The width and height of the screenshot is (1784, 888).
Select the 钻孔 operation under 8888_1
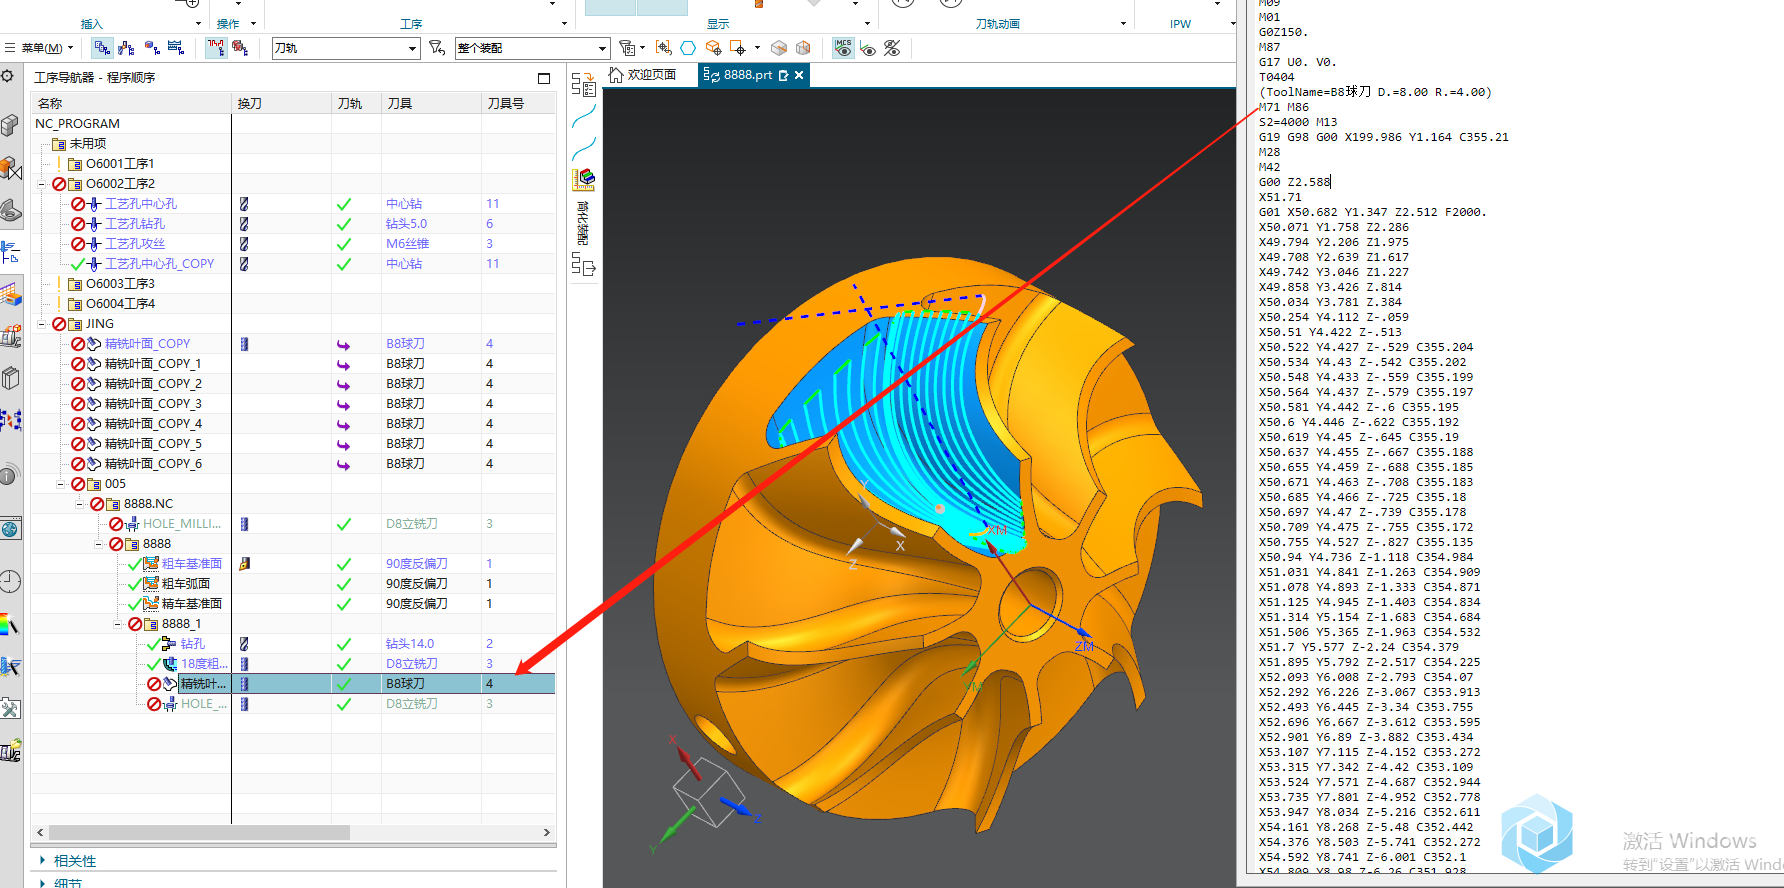[192, 643]
